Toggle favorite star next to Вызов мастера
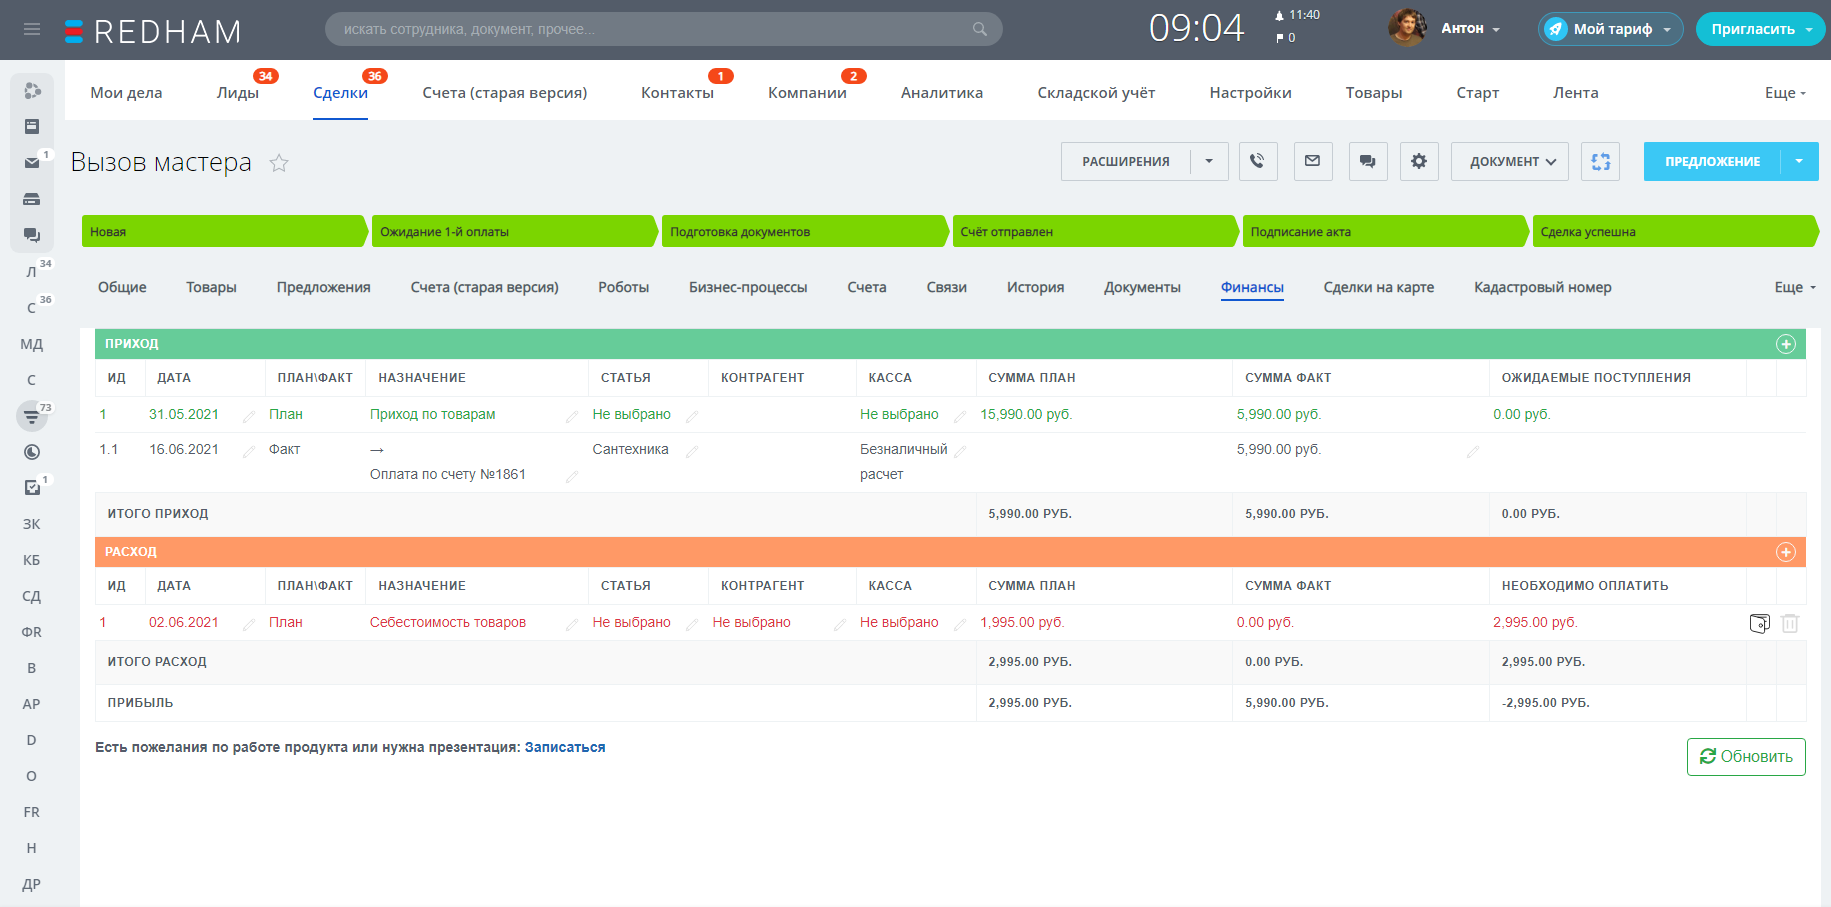The height and width of the screenshot is (907, 1831). click(x=279, y=163)
